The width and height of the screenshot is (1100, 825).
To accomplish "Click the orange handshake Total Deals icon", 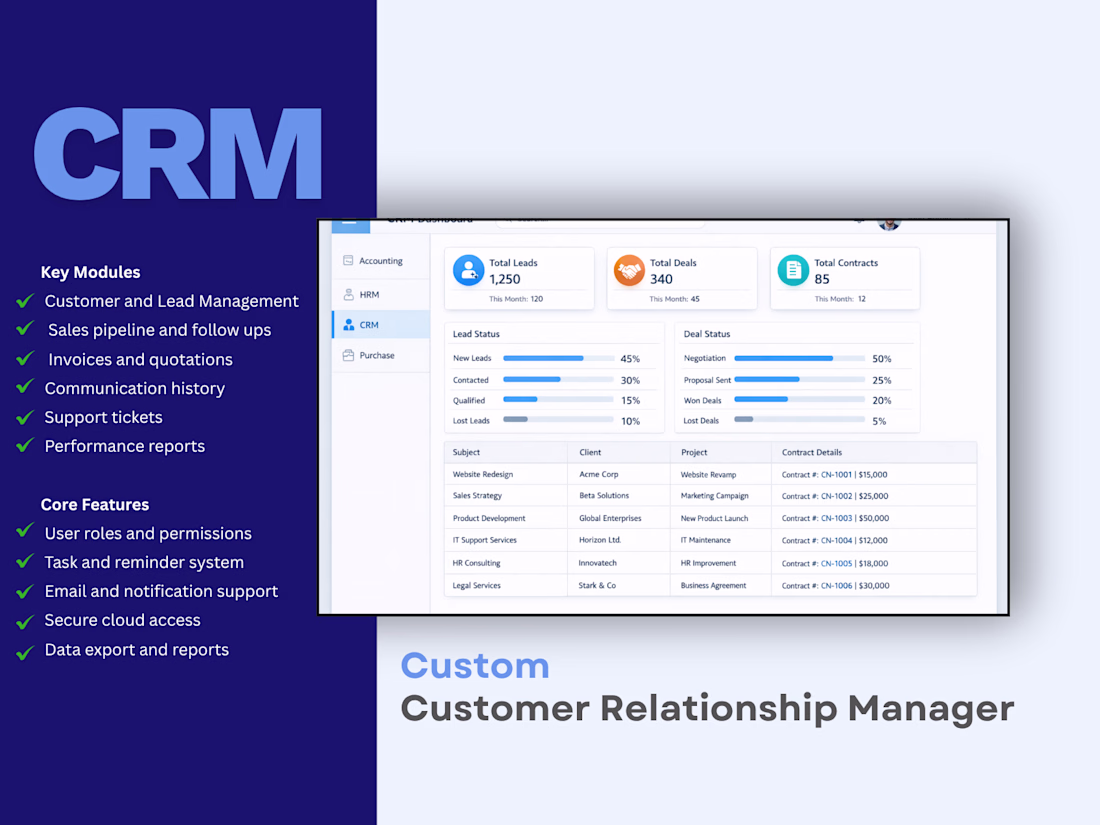I will point(629,270).
